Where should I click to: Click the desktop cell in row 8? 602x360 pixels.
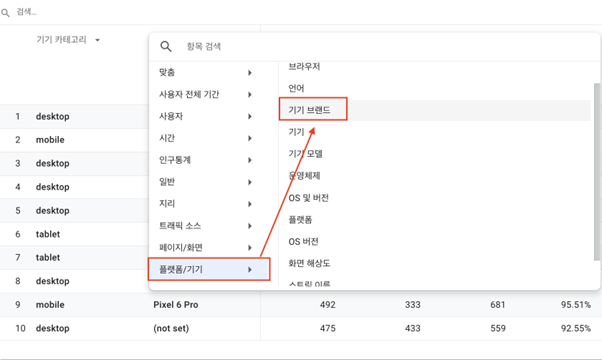(x=53, y=281)
